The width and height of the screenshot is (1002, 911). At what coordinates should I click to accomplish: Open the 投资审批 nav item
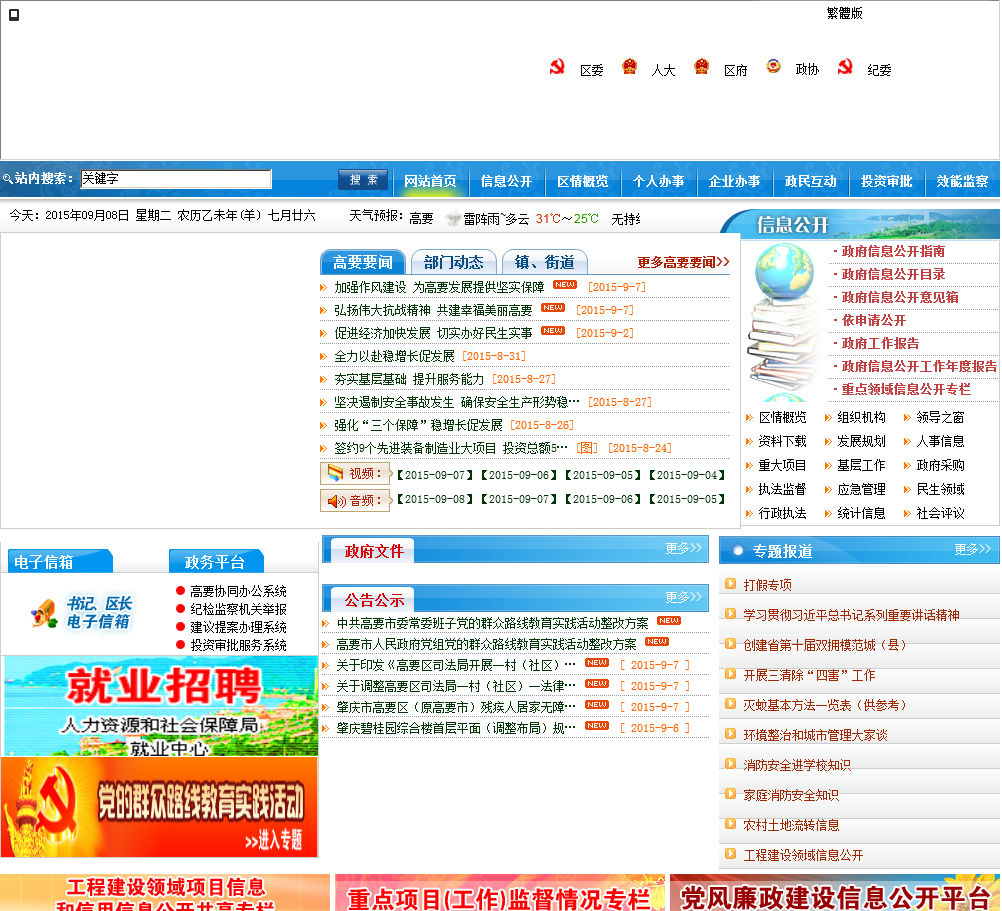pyautogui.click(x=886, y=181)
